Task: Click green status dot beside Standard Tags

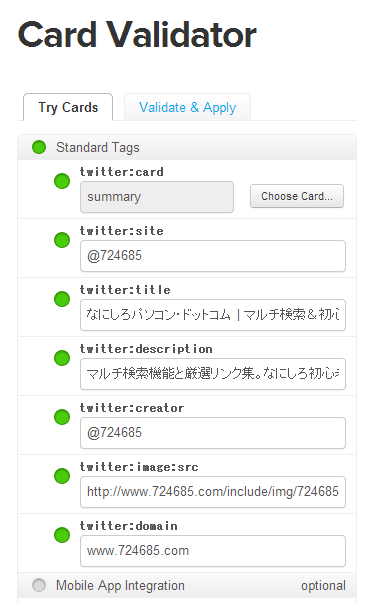Action: (39, 147)
